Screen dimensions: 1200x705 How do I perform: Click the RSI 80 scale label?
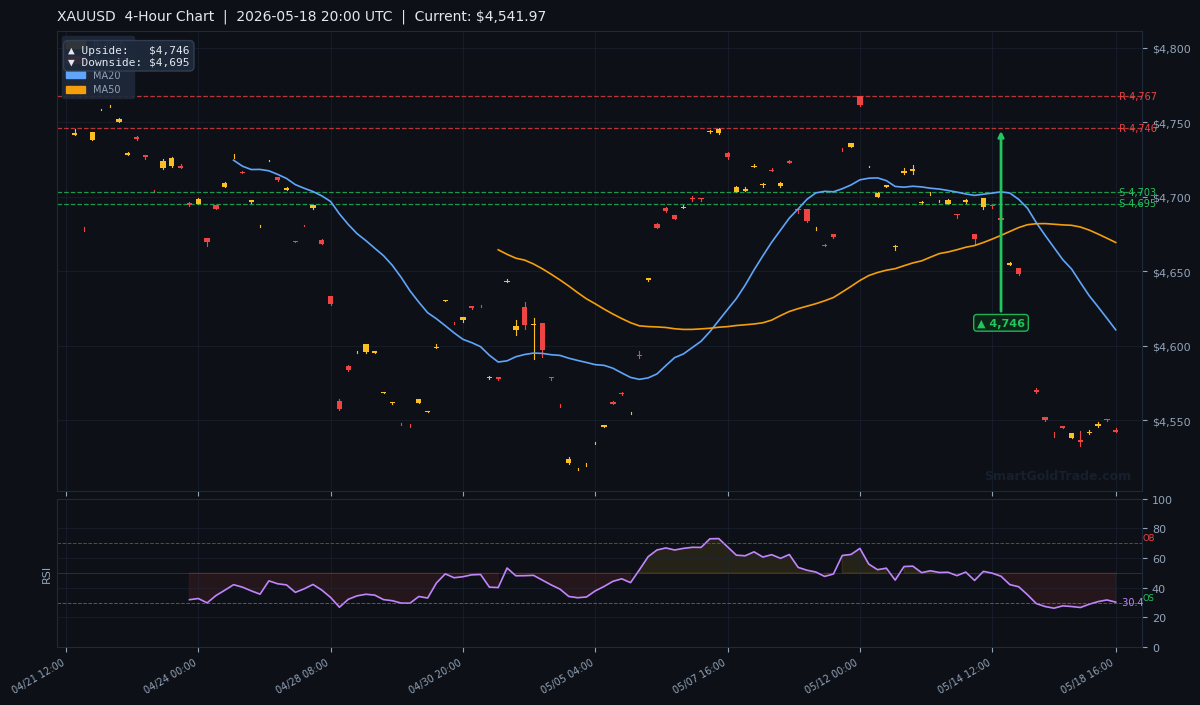(1159, 529)
